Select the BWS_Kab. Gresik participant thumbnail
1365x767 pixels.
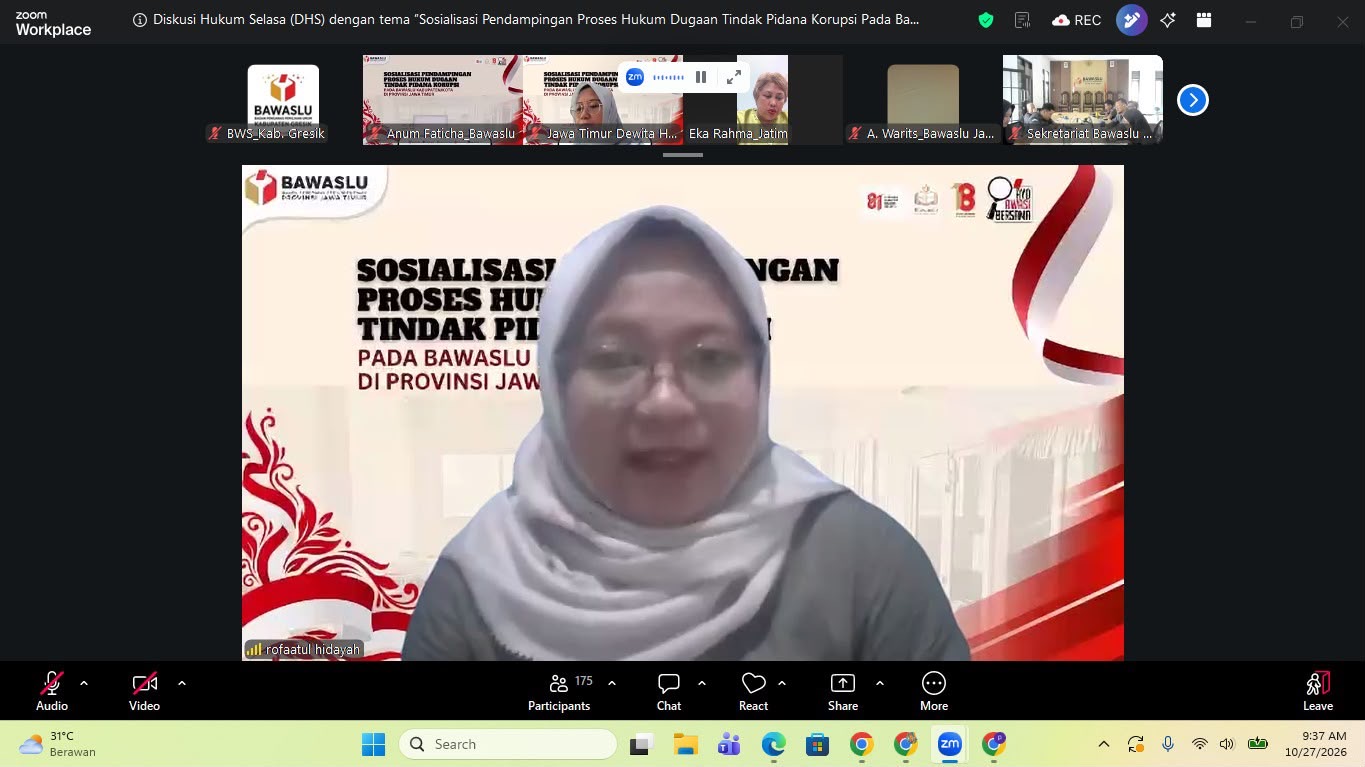(283, 100)
